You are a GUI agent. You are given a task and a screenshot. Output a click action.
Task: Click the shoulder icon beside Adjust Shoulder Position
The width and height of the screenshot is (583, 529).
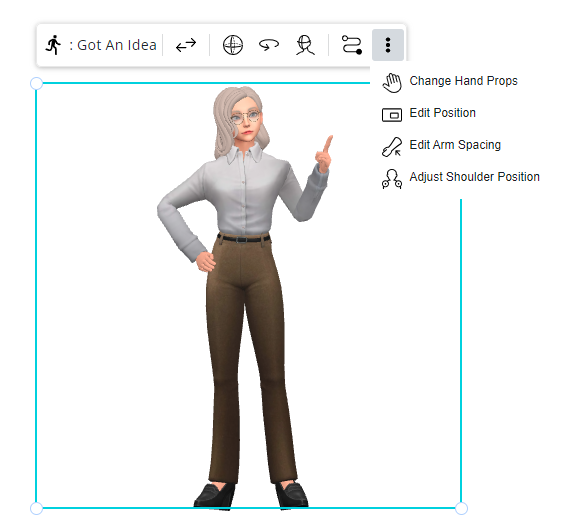pos(392,179)
